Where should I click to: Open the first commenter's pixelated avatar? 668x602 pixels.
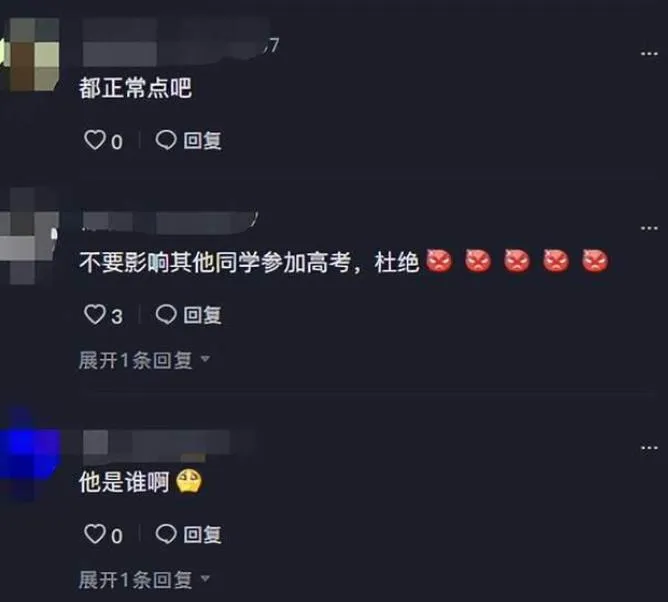click(30, 54)
